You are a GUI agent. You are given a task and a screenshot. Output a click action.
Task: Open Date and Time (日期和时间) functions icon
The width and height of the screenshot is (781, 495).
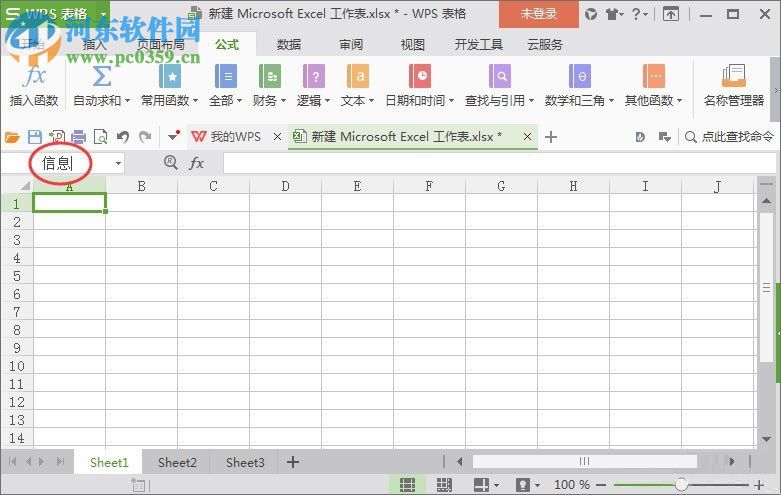pyautogui.click(x=420, y=76)
